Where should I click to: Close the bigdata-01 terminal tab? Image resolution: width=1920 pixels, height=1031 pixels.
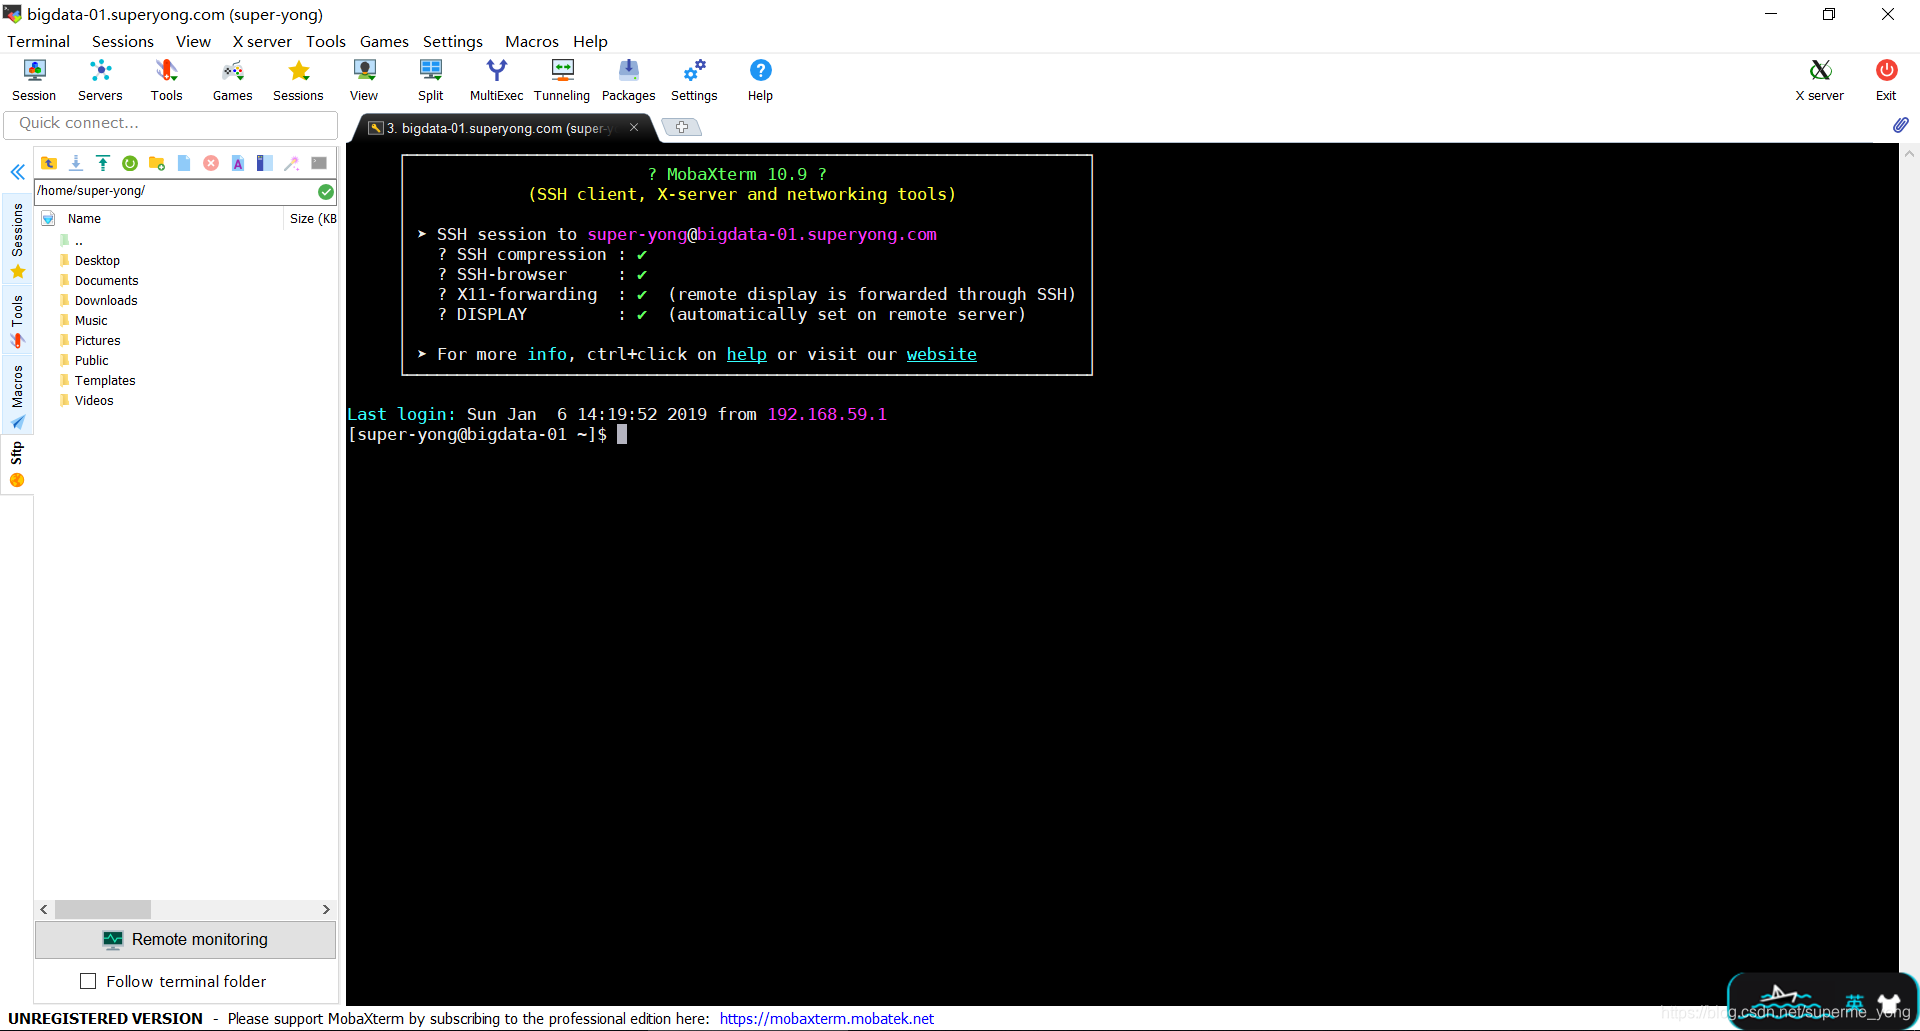(634, 127)
